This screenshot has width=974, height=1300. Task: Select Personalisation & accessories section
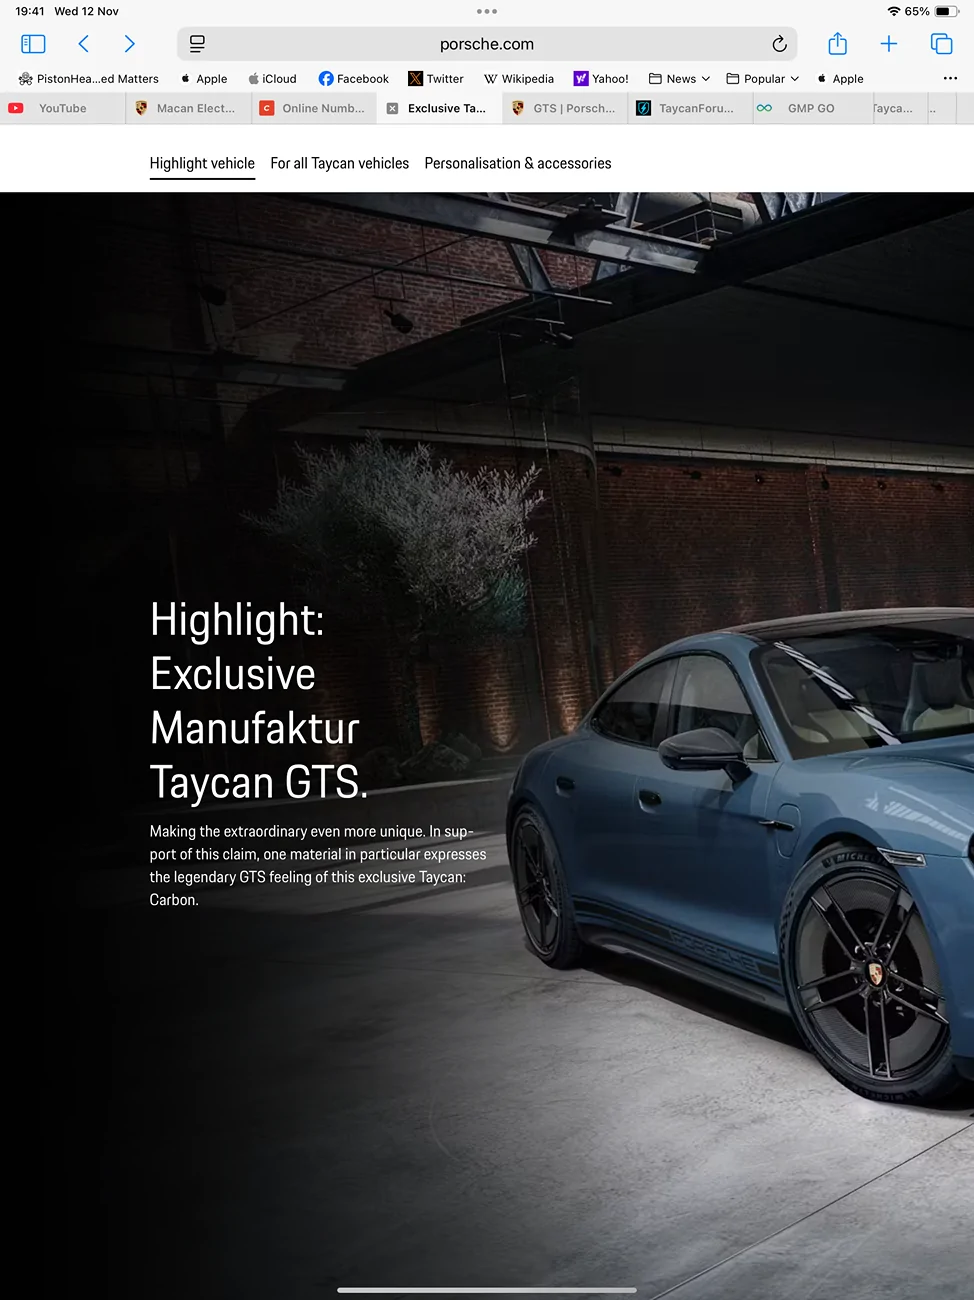click(518, 163)
